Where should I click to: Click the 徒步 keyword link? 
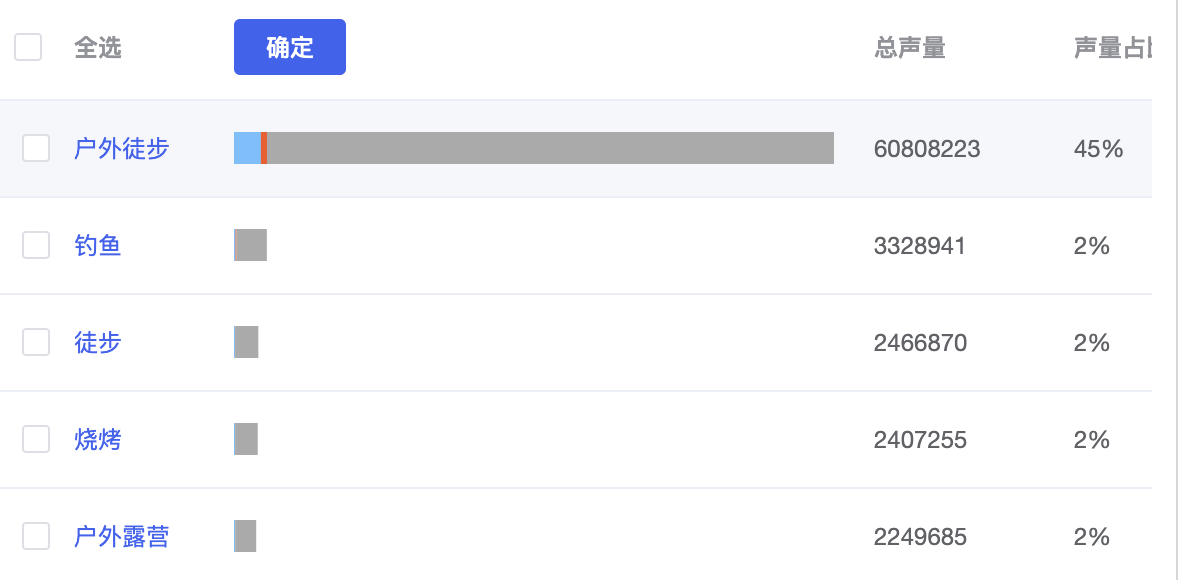point(98,342)
